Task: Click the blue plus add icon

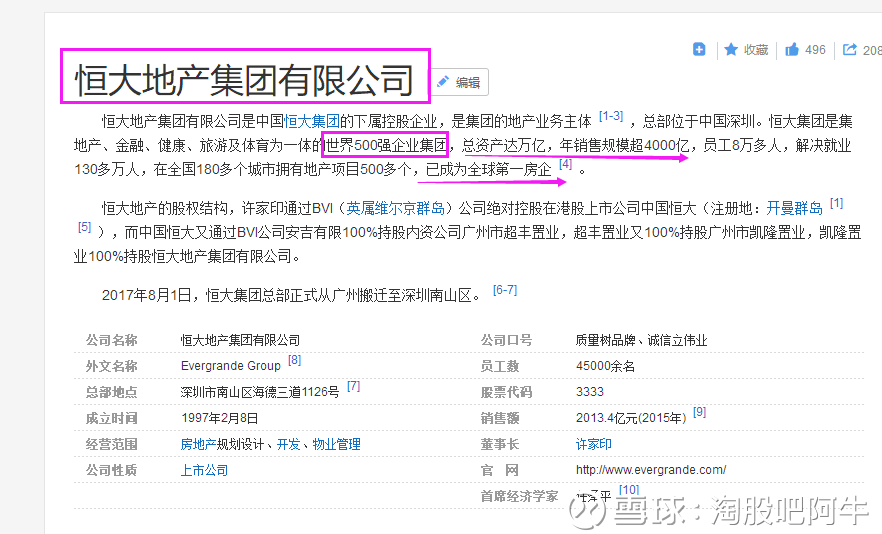Action: pos(699,50)
